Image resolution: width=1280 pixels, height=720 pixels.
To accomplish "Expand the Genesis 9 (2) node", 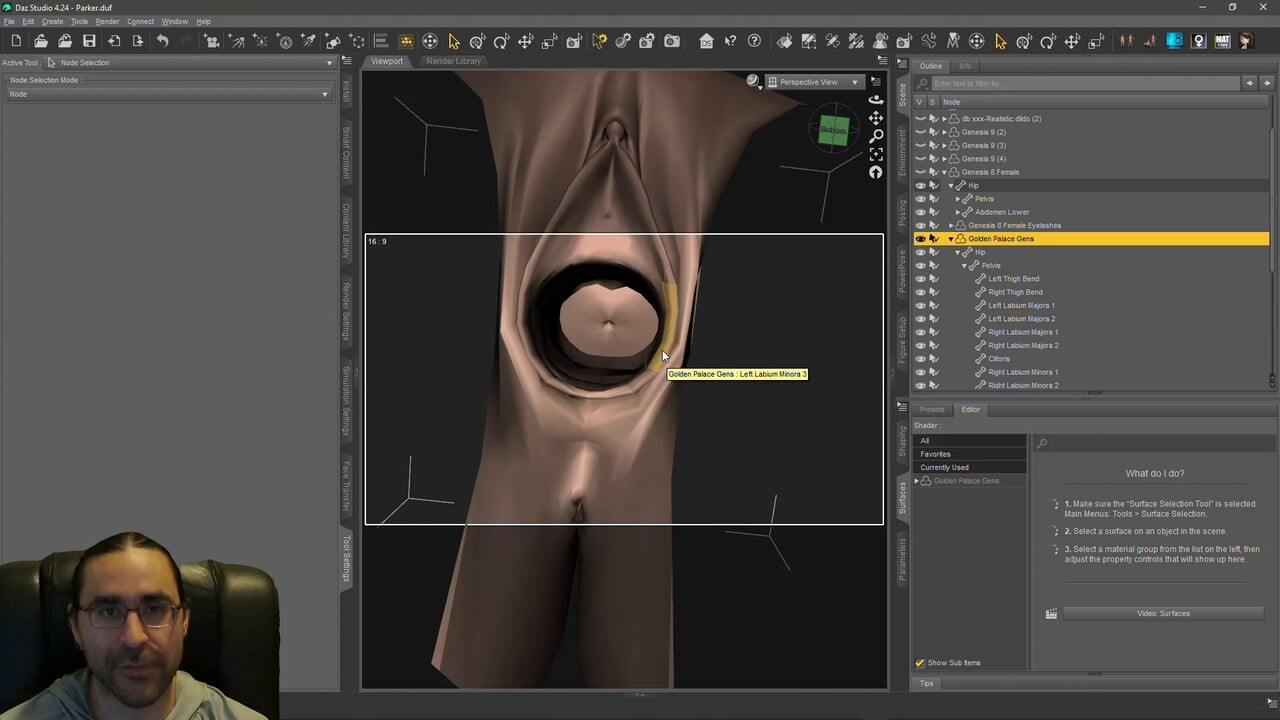I will (944, 132).
